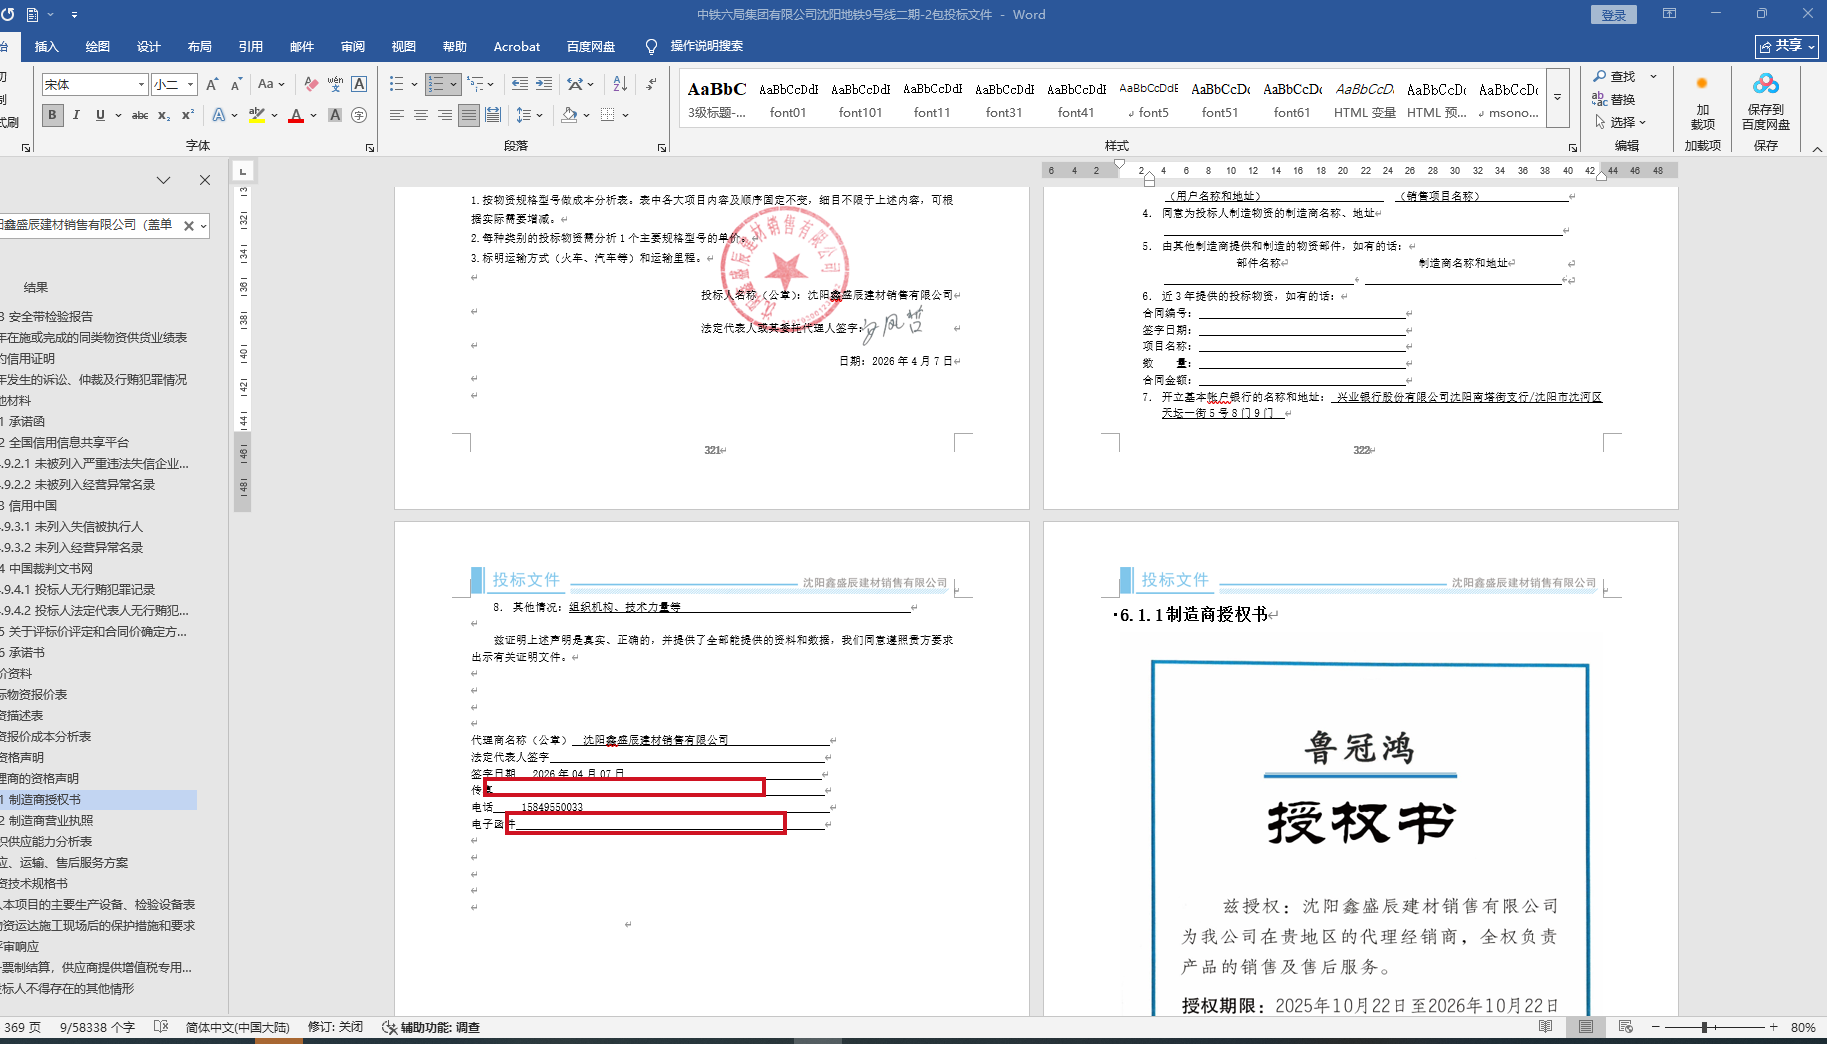1827x1044 pixels.
Task: Click the lightbulb Tell Me icon
Action: 652,47
